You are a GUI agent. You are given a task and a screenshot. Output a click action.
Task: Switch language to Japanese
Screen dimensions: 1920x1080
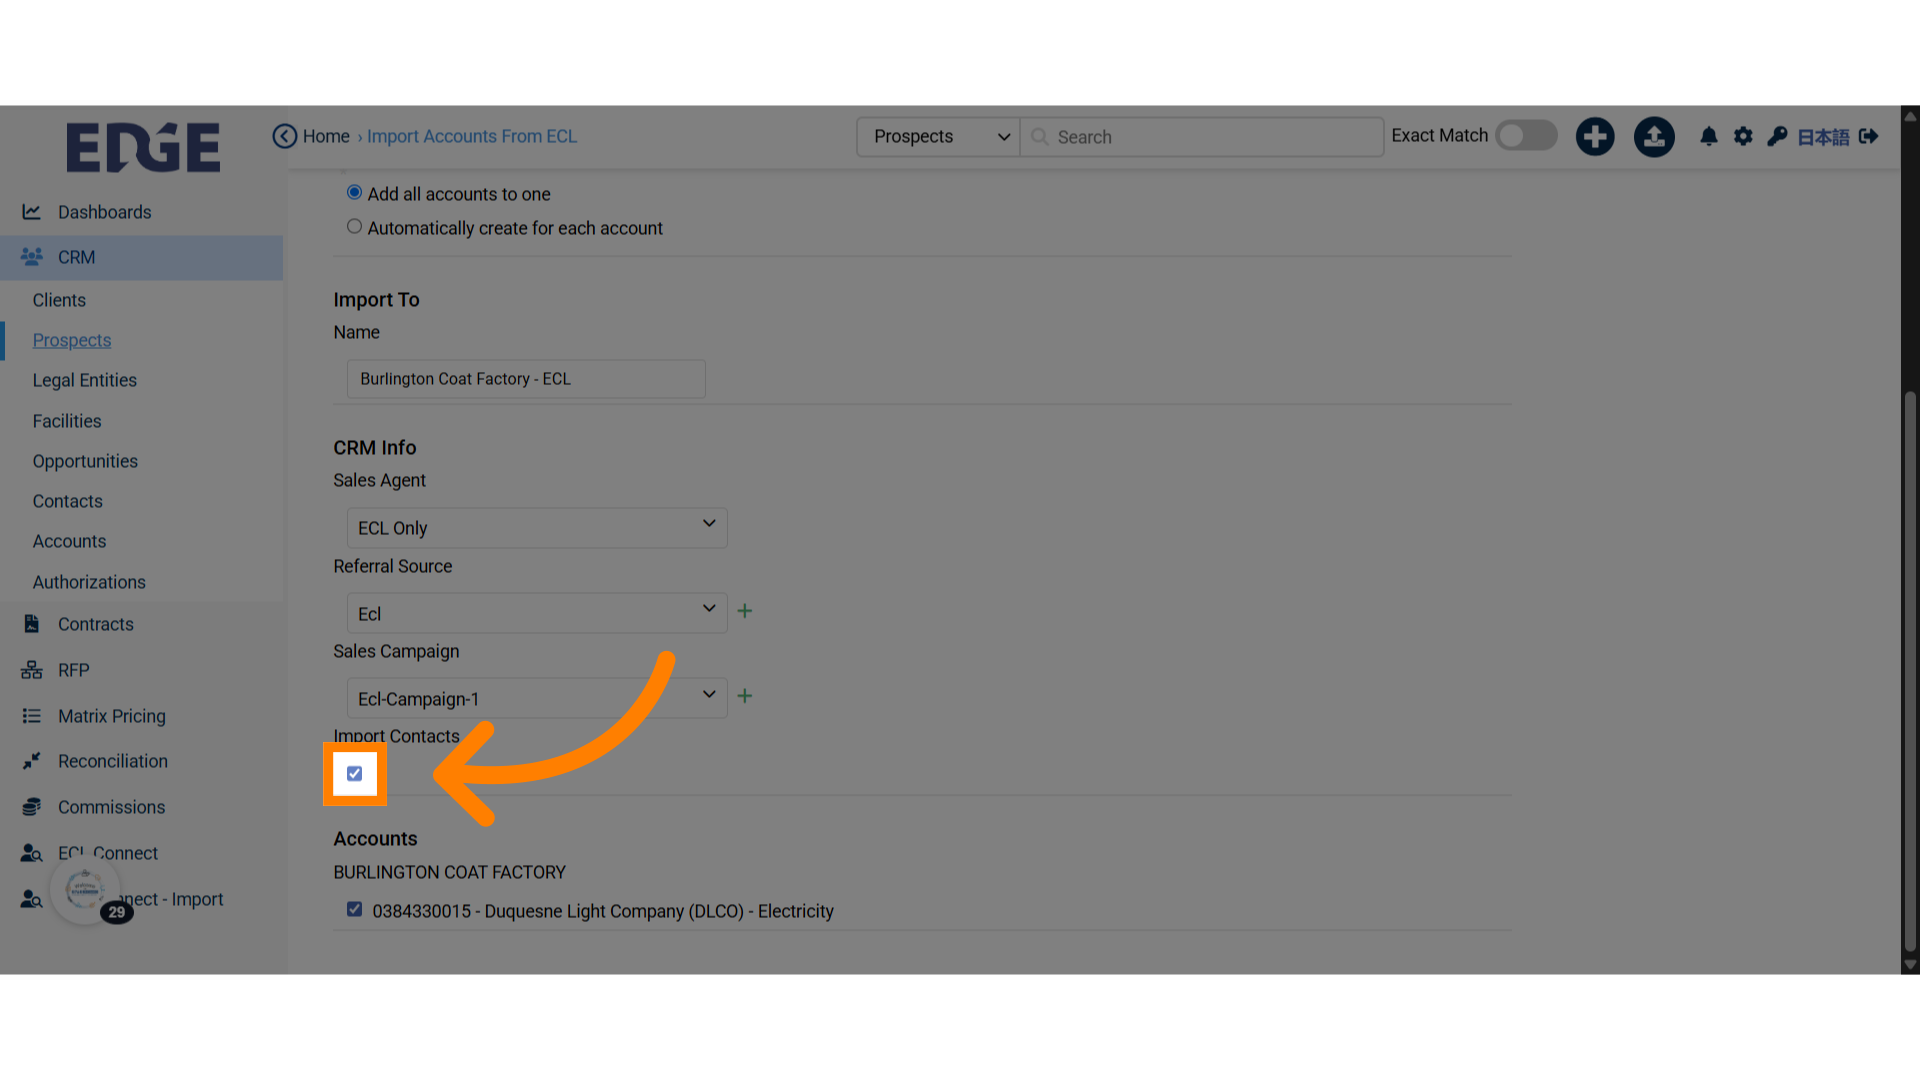(1823, 137)
